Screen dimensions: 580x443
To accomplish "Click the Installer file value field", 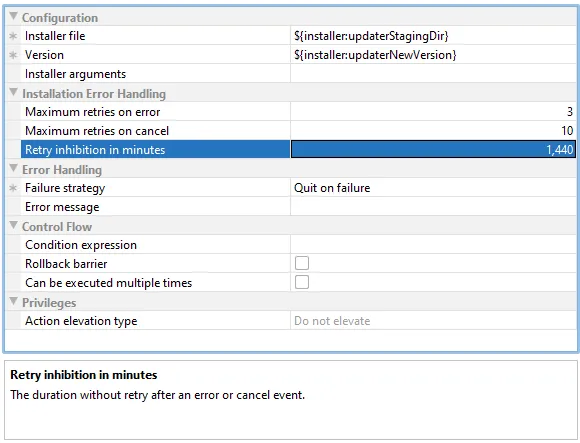I will 433,36.
